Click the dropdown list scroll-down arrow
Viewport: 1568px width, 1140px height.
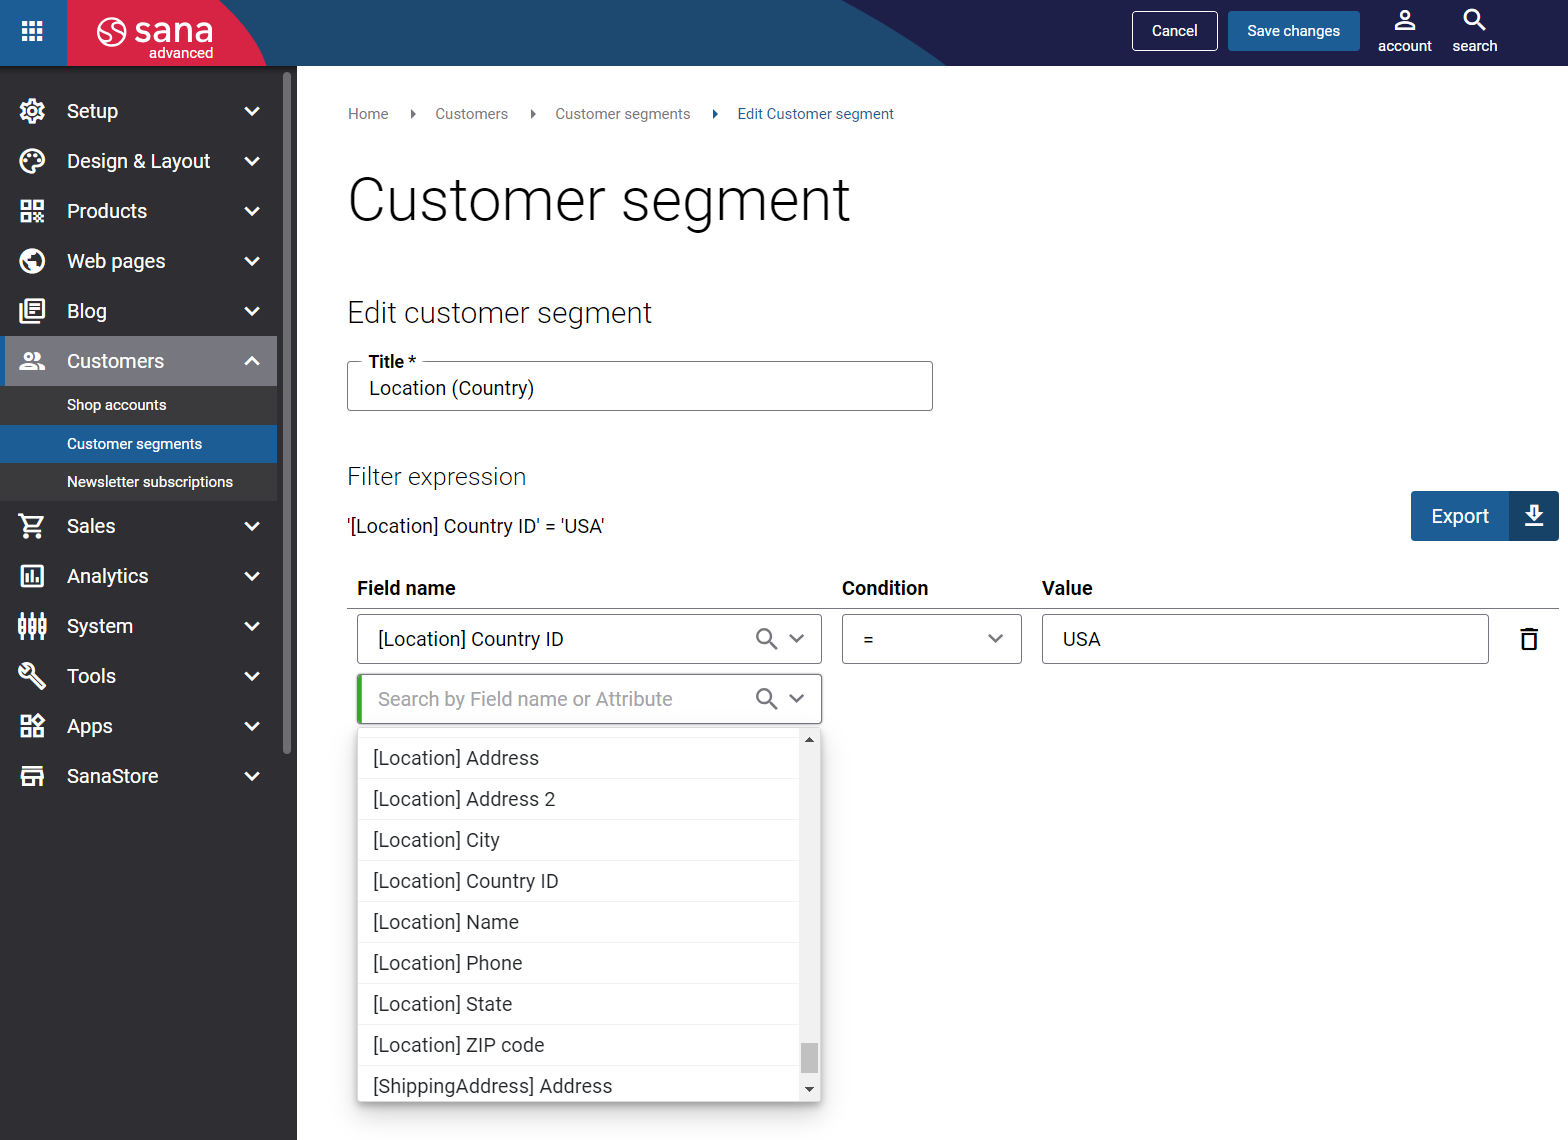[809, 1089]
